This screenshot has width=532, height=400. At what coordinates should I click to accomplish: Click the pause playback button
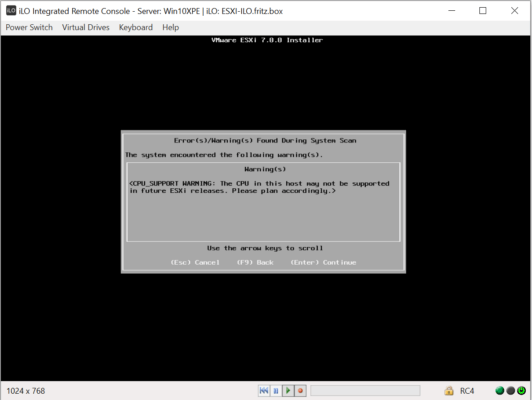coord(276,391)
